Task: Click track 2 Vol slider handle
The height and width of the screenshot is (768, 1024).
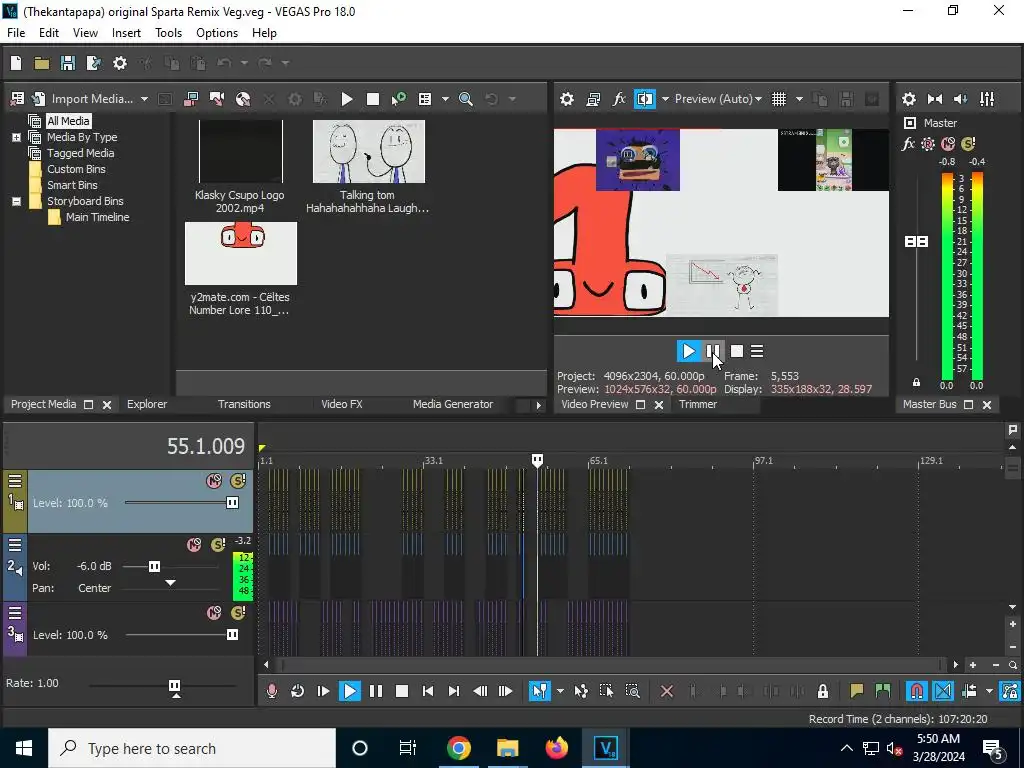Action: click(x=154, y=566)
